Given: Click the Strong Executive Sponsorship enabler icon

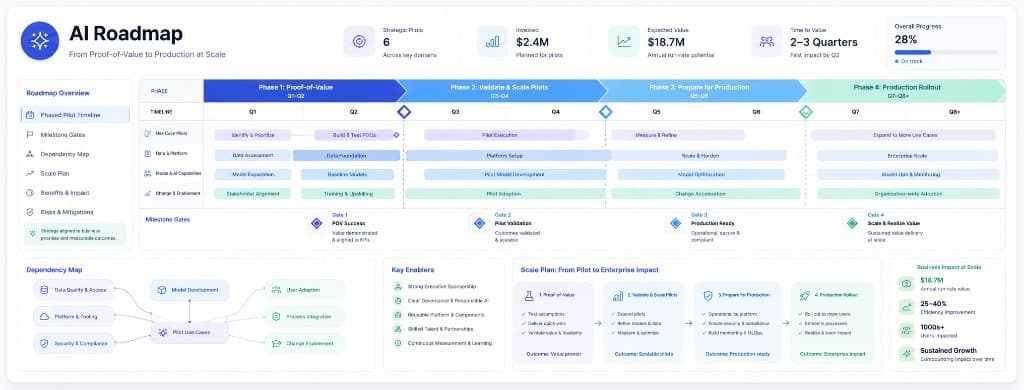Looking at the screenshot, I should point(398,286).
